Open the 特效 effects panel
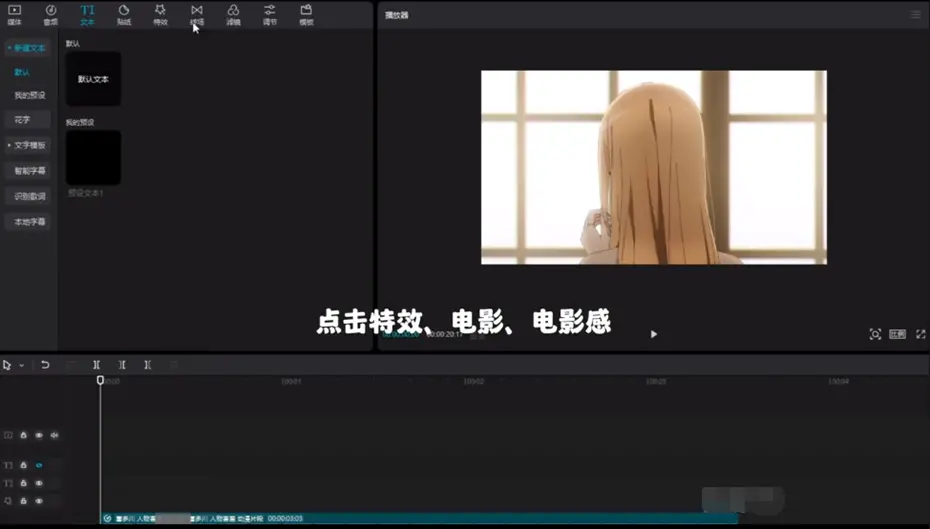 160,15
